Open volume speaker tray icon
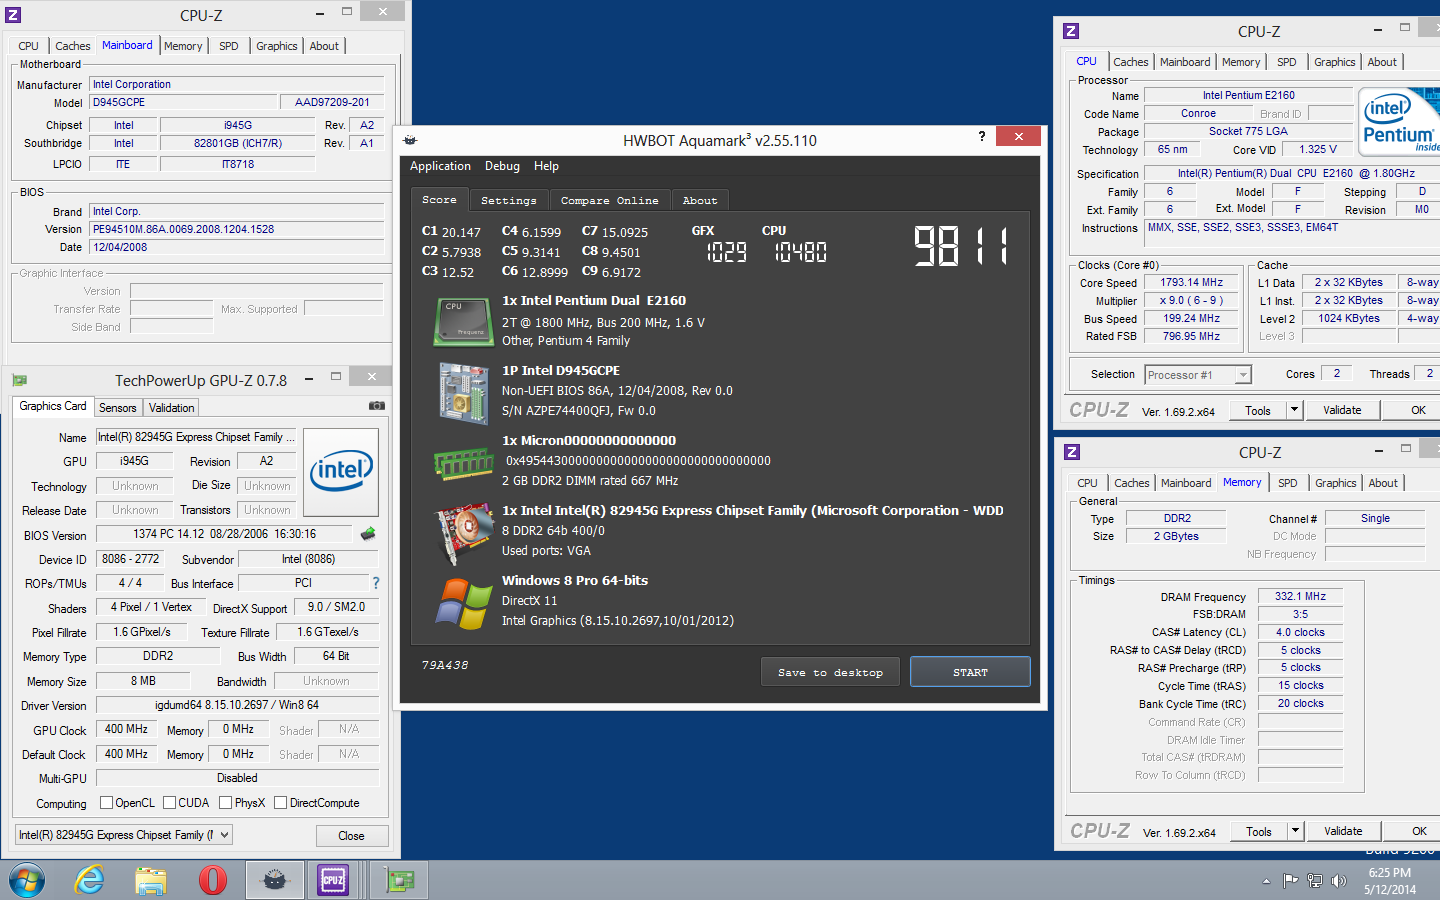Viewport: 1440px width, 900px height. (x=1338, y=881)
